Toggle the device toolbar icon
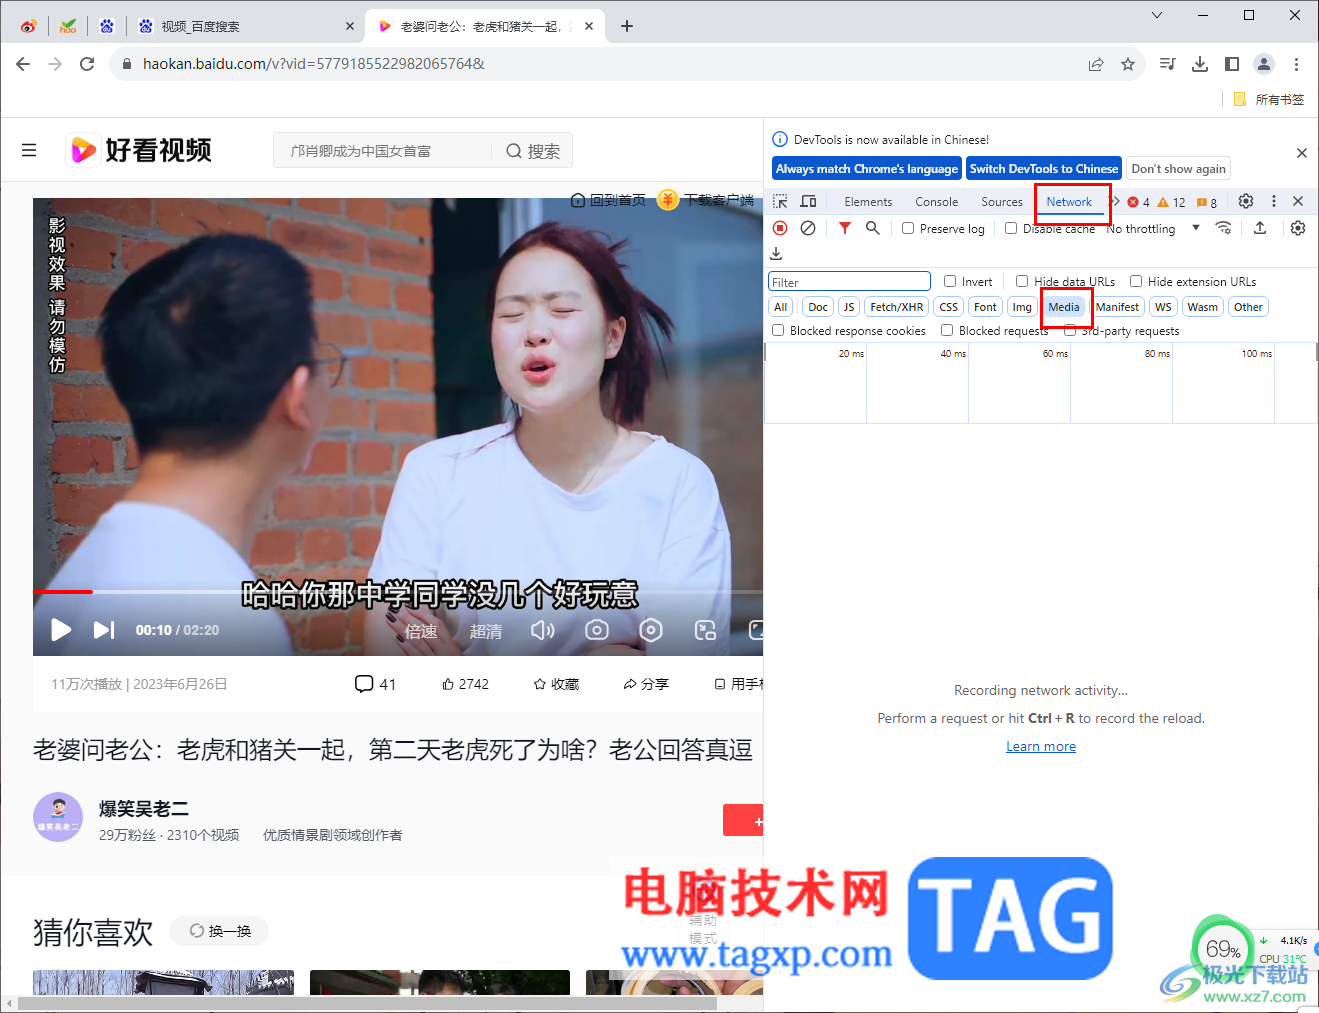Screen dimensions: 1319x1013 pos(808,201)
